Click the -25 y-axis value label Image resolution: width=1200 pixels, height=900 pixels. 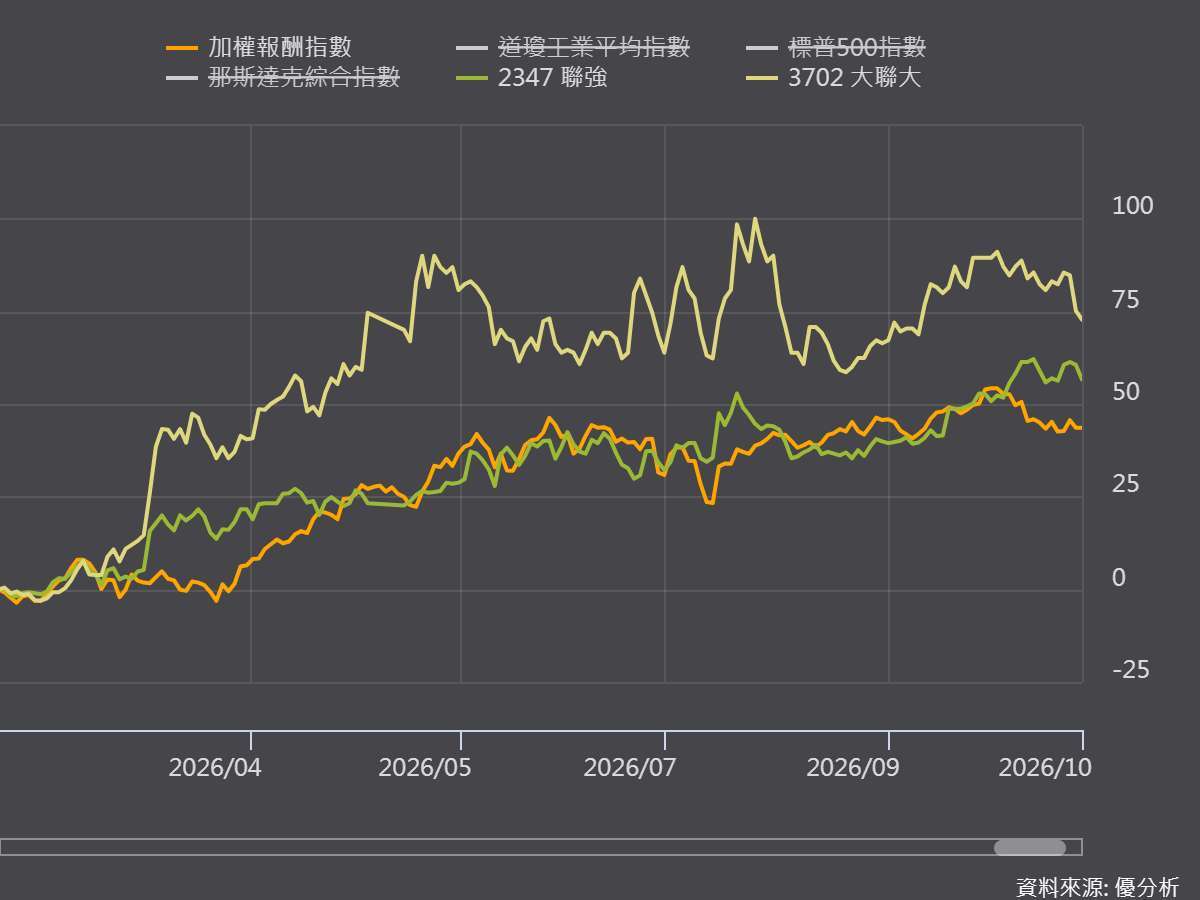point(1130,670)
